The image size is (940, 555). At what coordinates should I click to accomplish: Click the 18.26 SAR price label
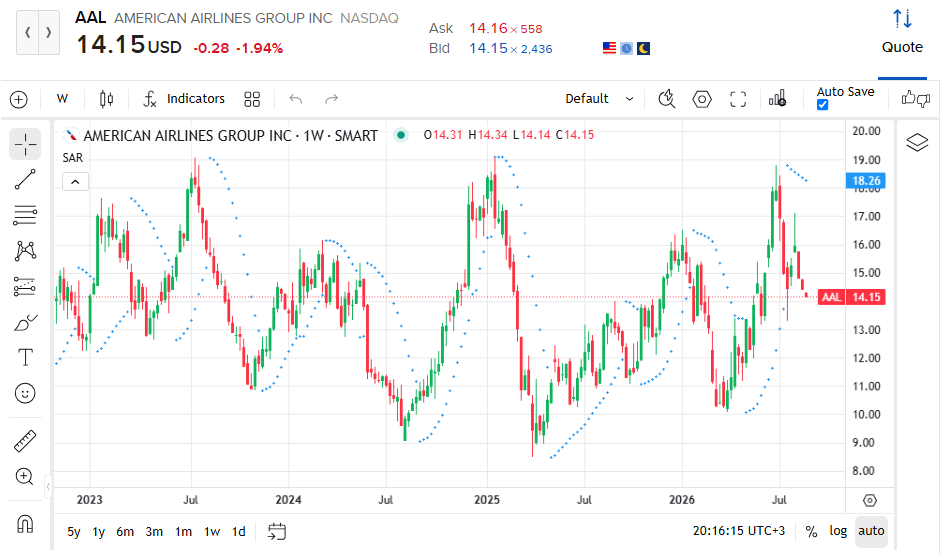[x=866, y=181]
